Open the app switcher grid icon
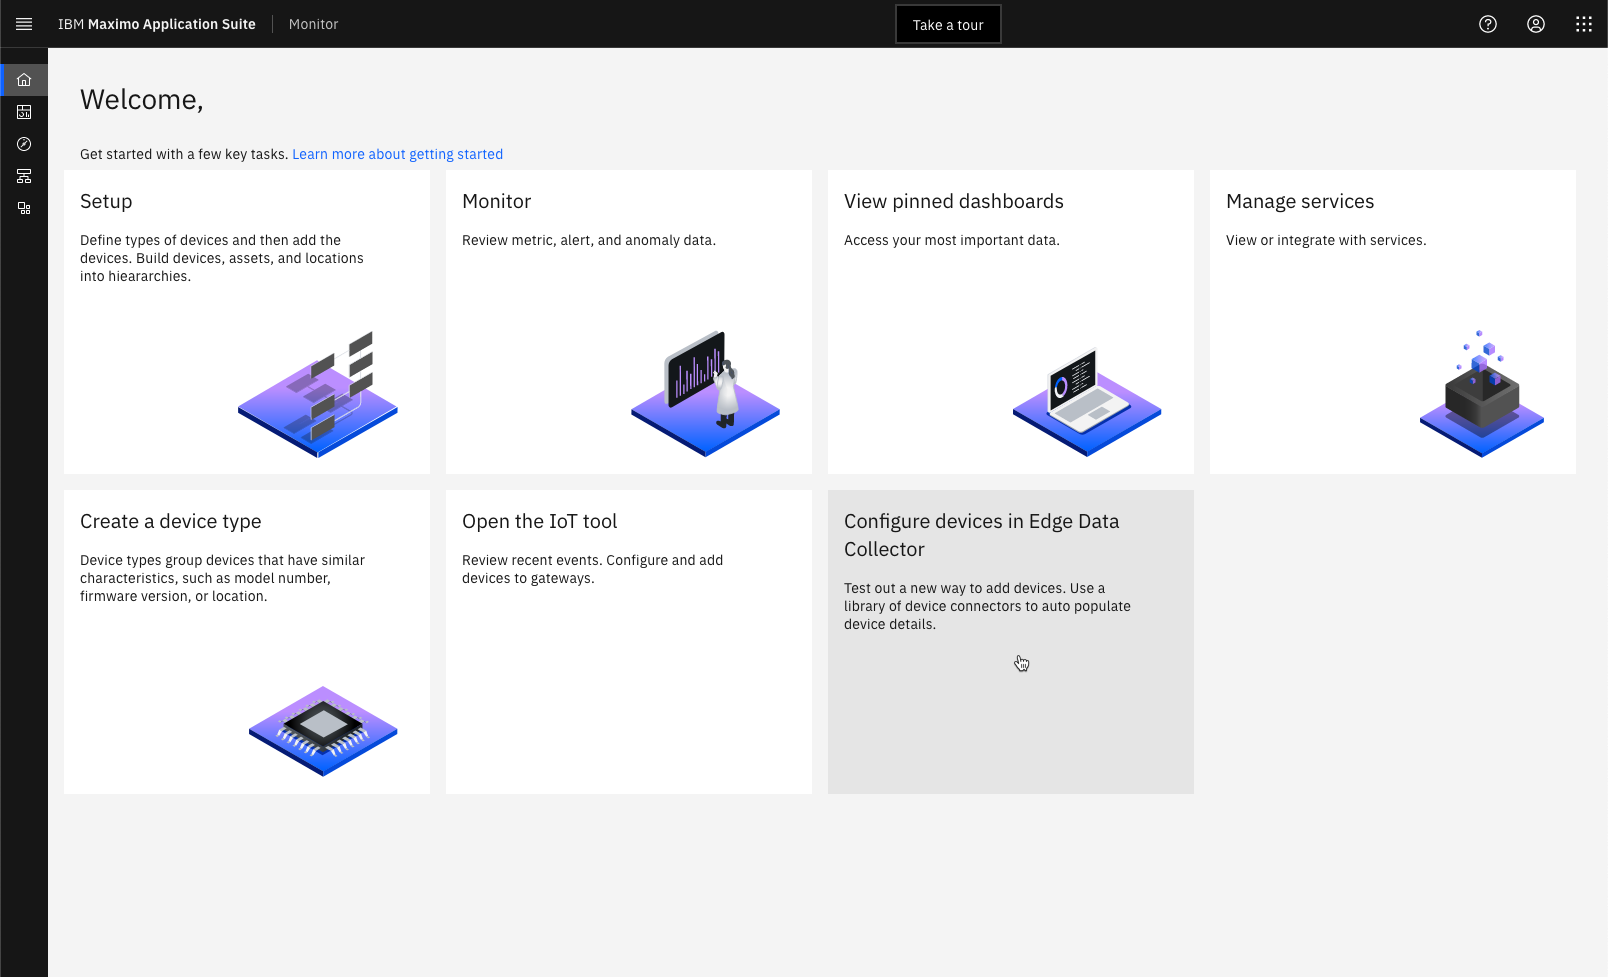 pos(1584,24)
